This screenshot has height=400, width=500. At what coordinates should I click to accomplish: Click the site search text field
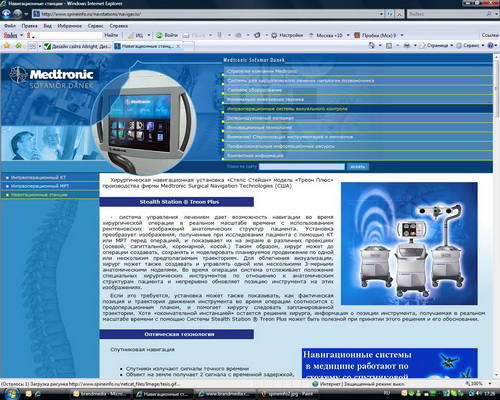(x=302, y=166)
